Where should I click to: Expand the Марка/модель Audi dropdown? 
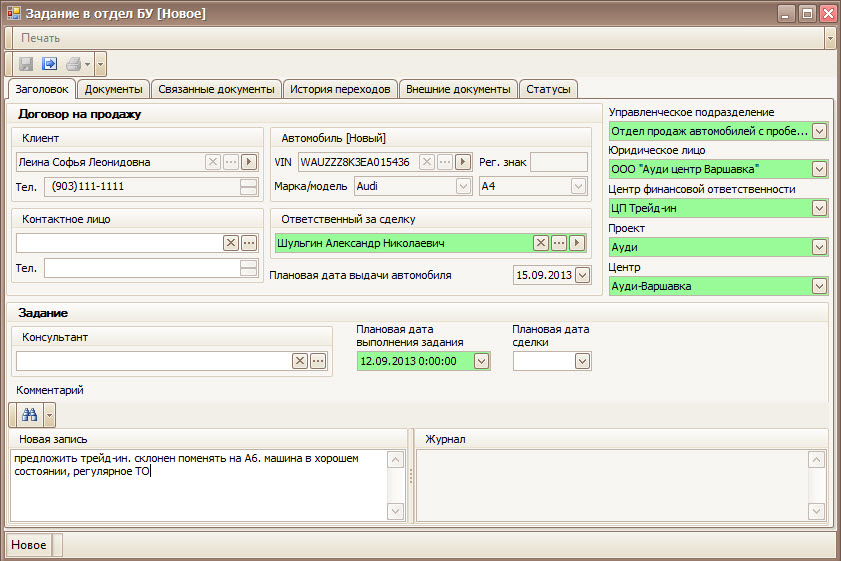463,186
